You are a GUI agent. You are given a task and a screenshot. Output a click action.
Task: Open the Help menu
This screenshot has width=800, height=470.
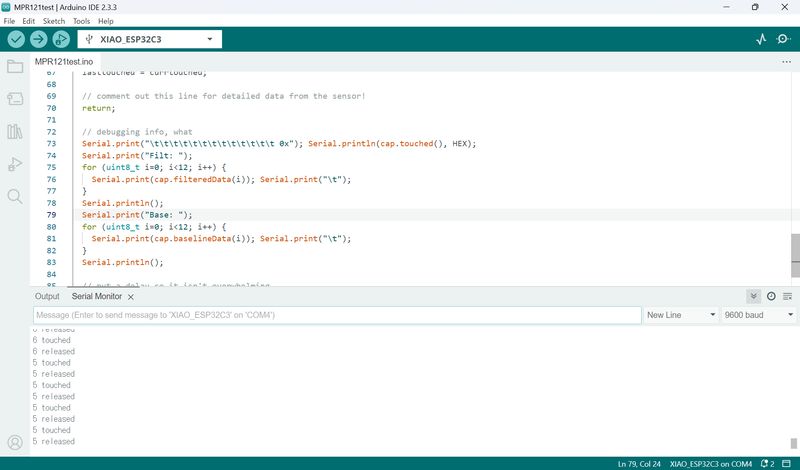pos(106,21)
